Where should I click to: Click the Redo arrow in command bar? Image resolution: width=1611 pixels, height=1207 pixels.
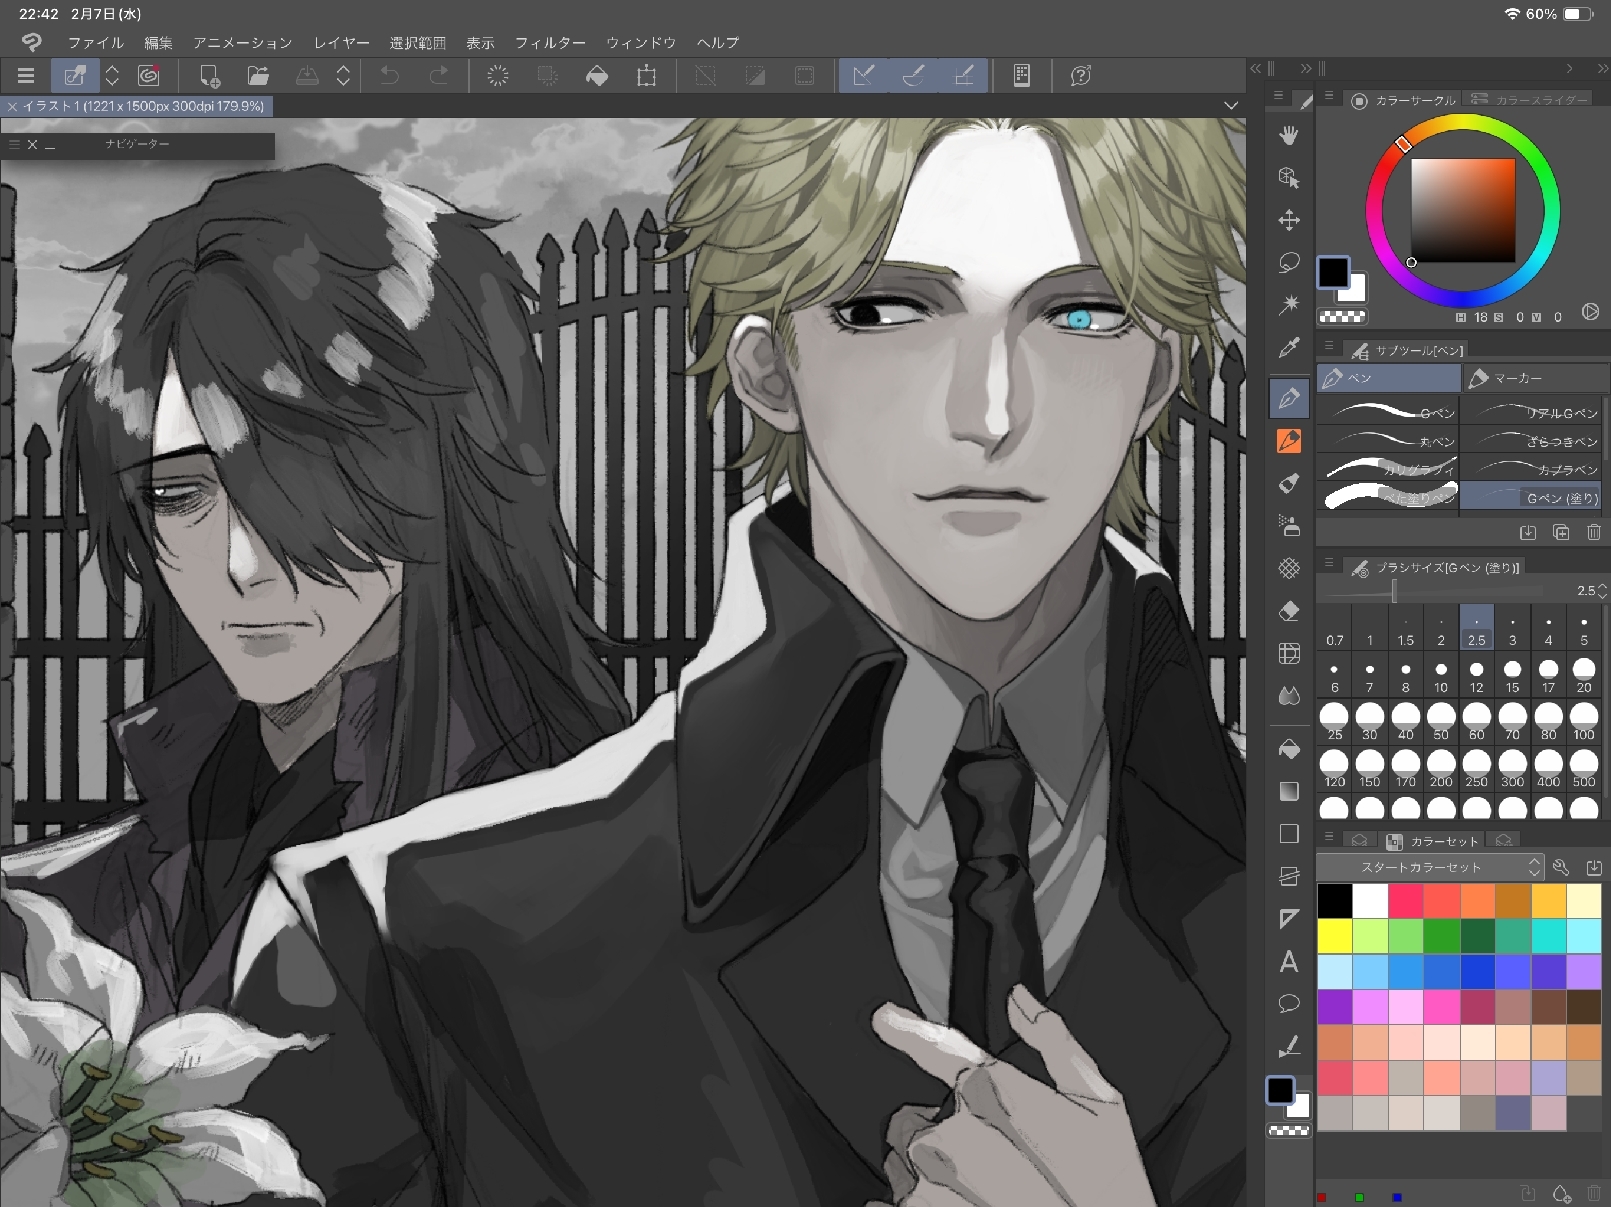[438, 76]
